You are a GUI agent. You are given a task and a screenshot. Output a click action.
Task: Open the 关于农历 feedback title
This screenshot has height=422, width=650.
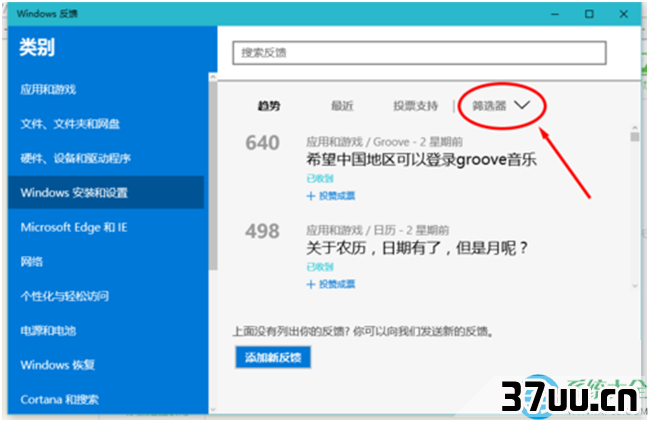pyautogui.click(x=417, y=248)
